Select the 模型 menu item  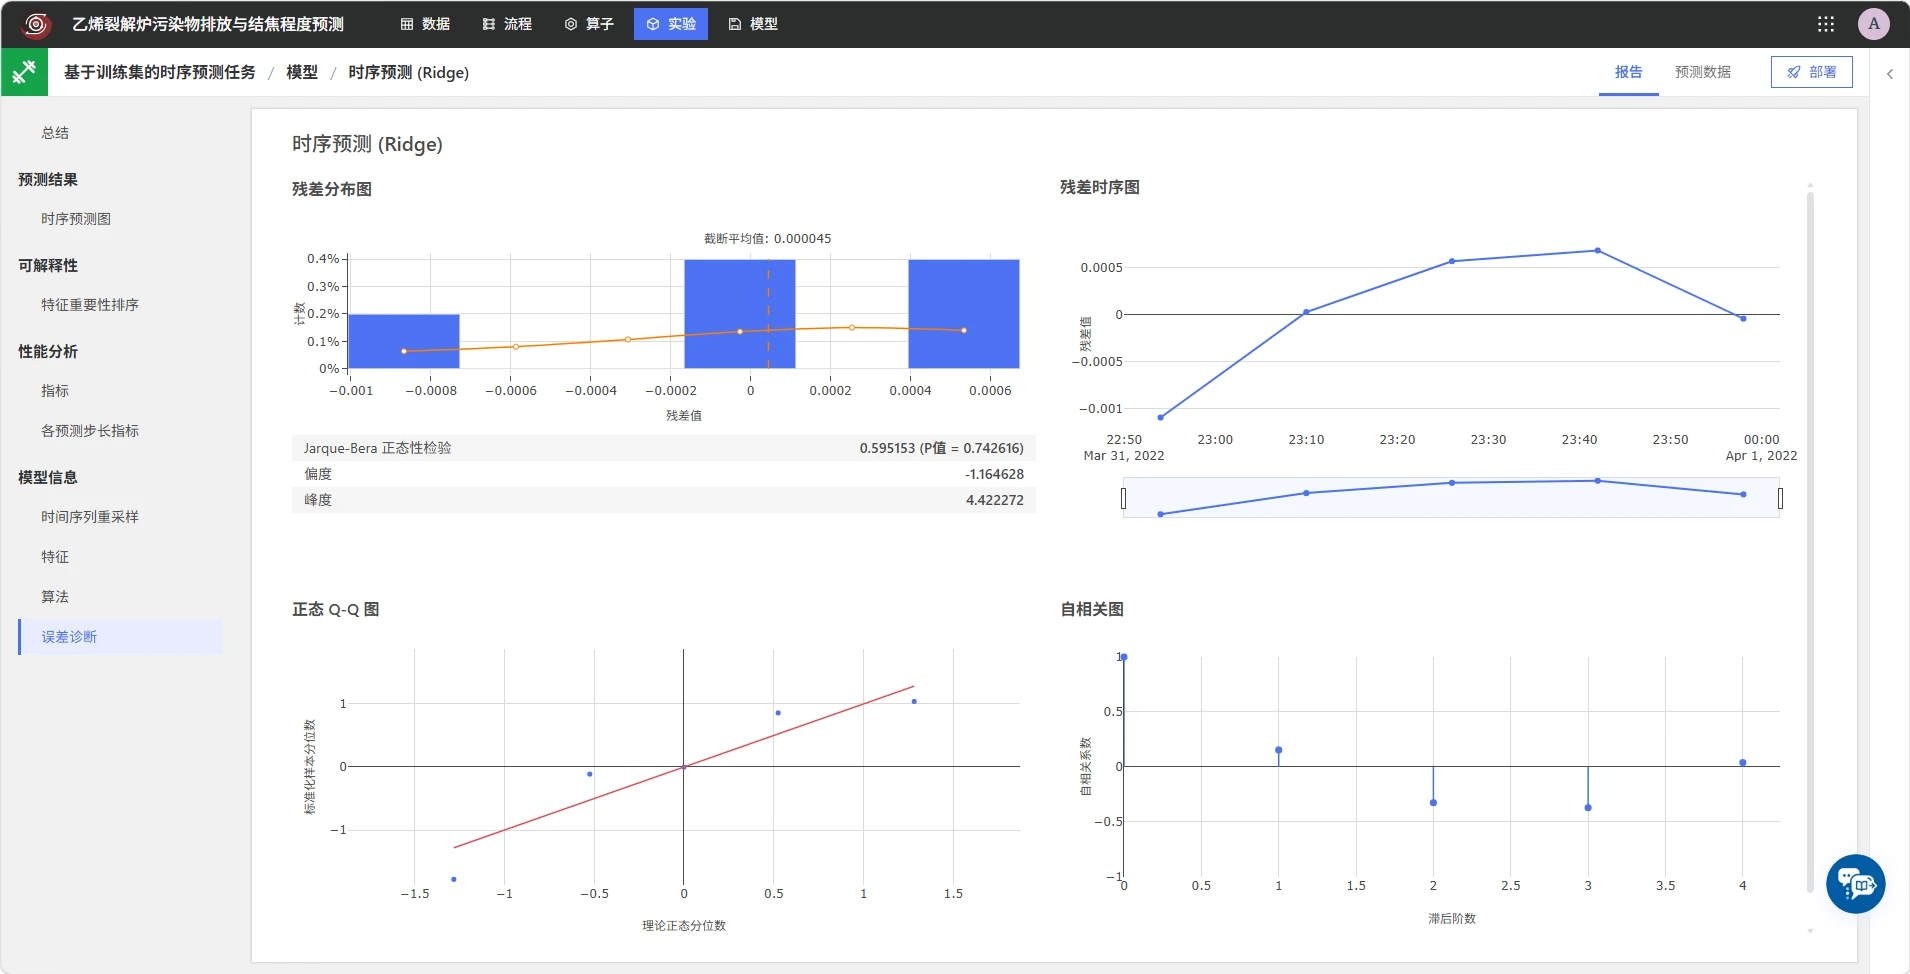(753, 24)
